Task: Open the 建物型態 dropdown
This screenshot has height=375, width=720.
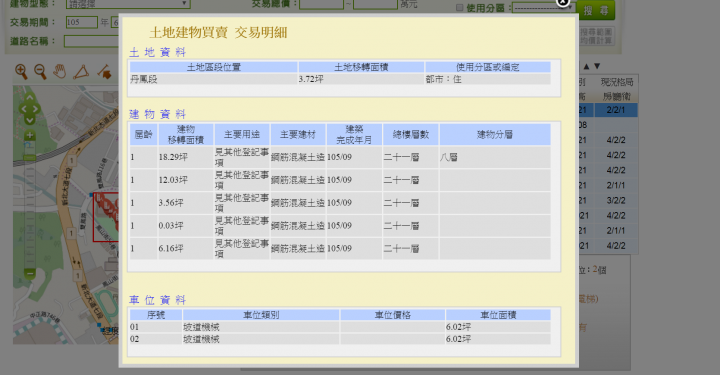Action: [x=128, y=4]
